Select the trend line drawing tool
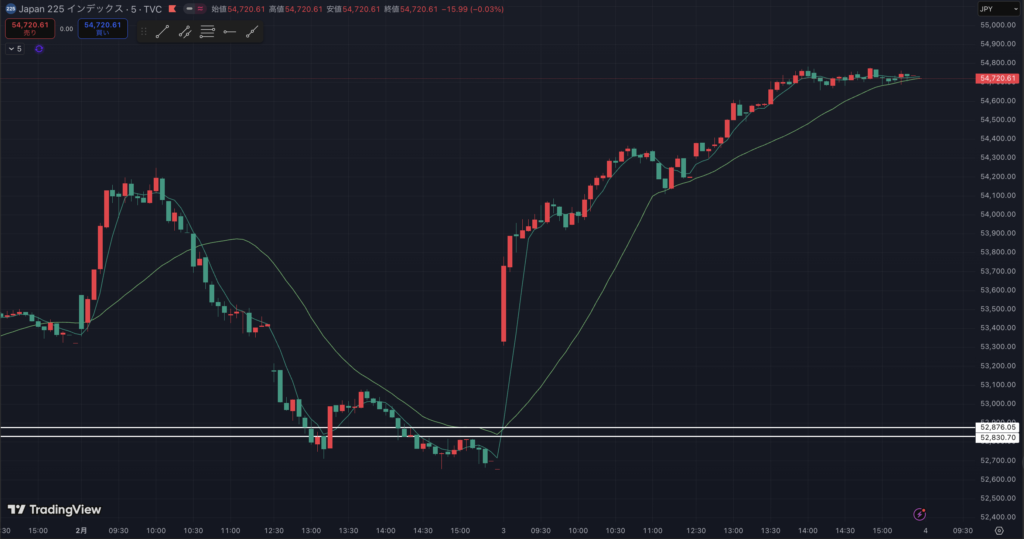Viewport: 1024px width, 539px height. 162,32
